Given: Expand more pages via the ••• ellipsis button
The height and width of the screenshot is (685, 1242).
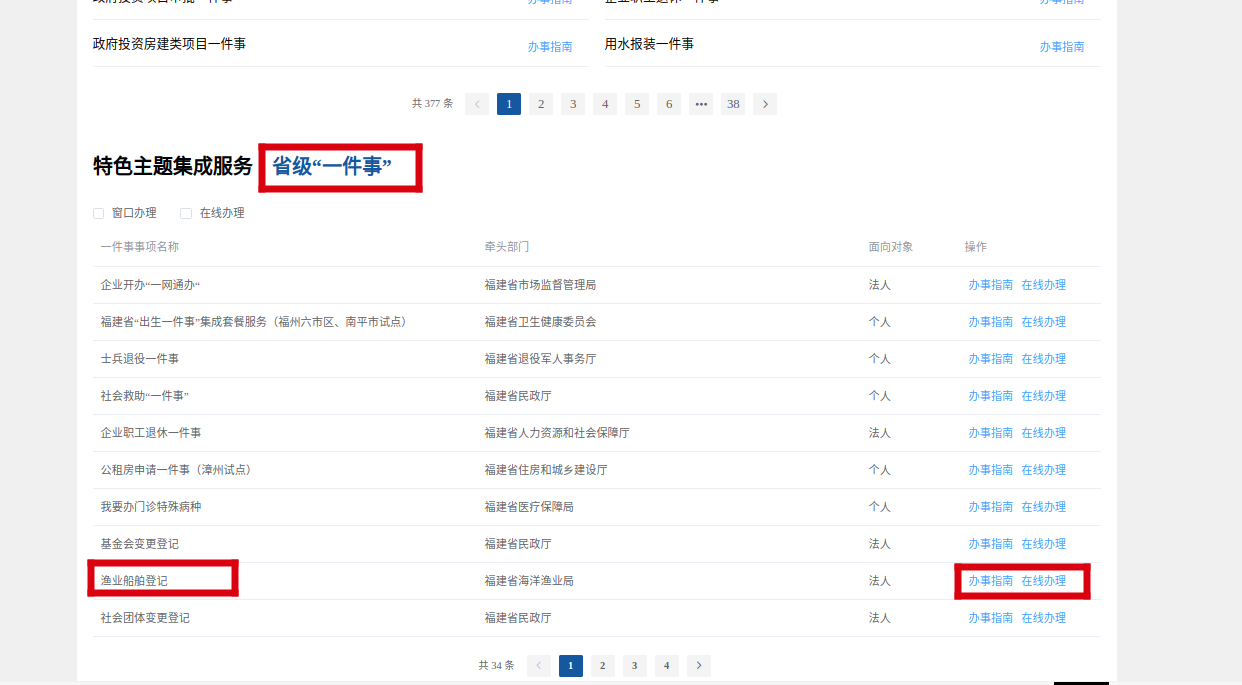Looking at the screenshot, I should (x=701, y=104).
